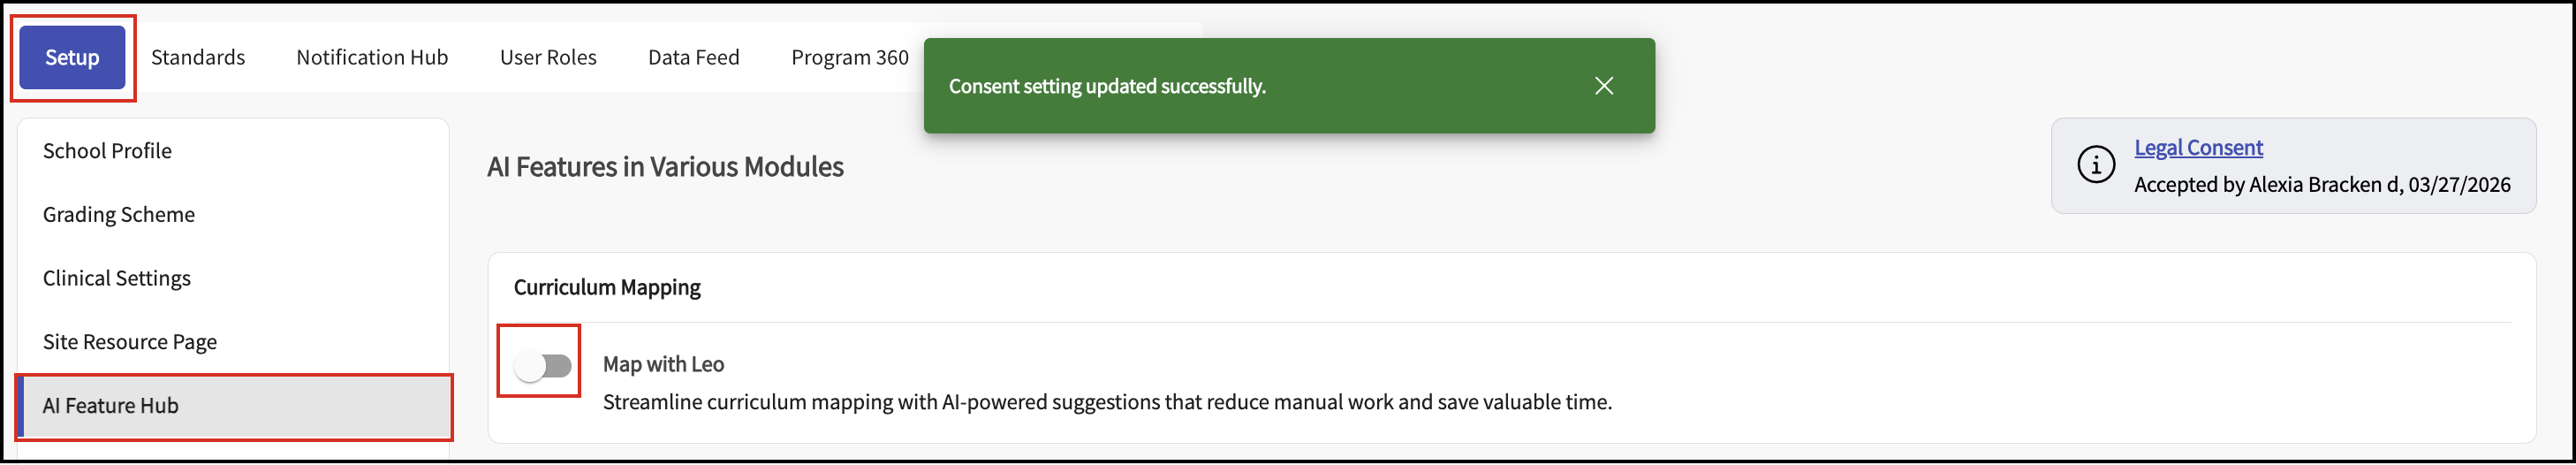Open the Data Feed tab
The width and height of the screenshot is (2576, 465).
[694, 58]
